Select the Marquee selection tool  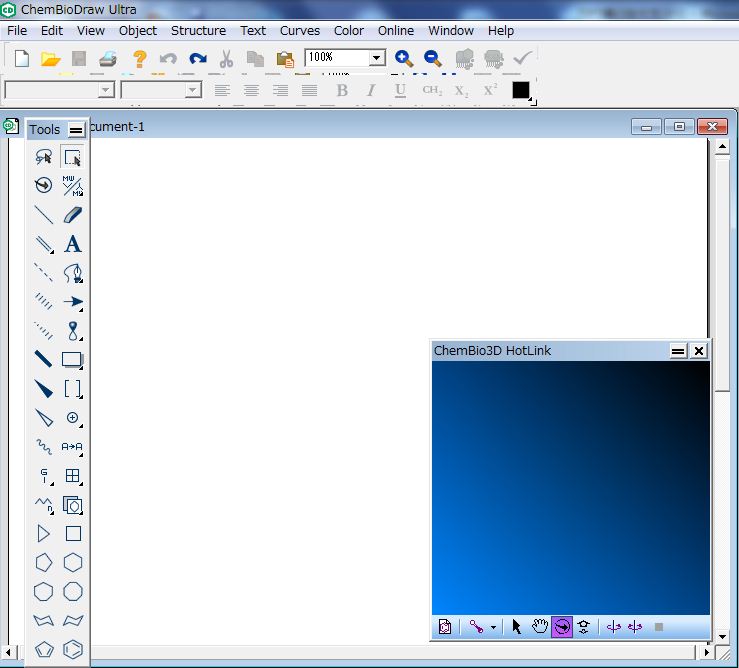(x=73, y=157)
